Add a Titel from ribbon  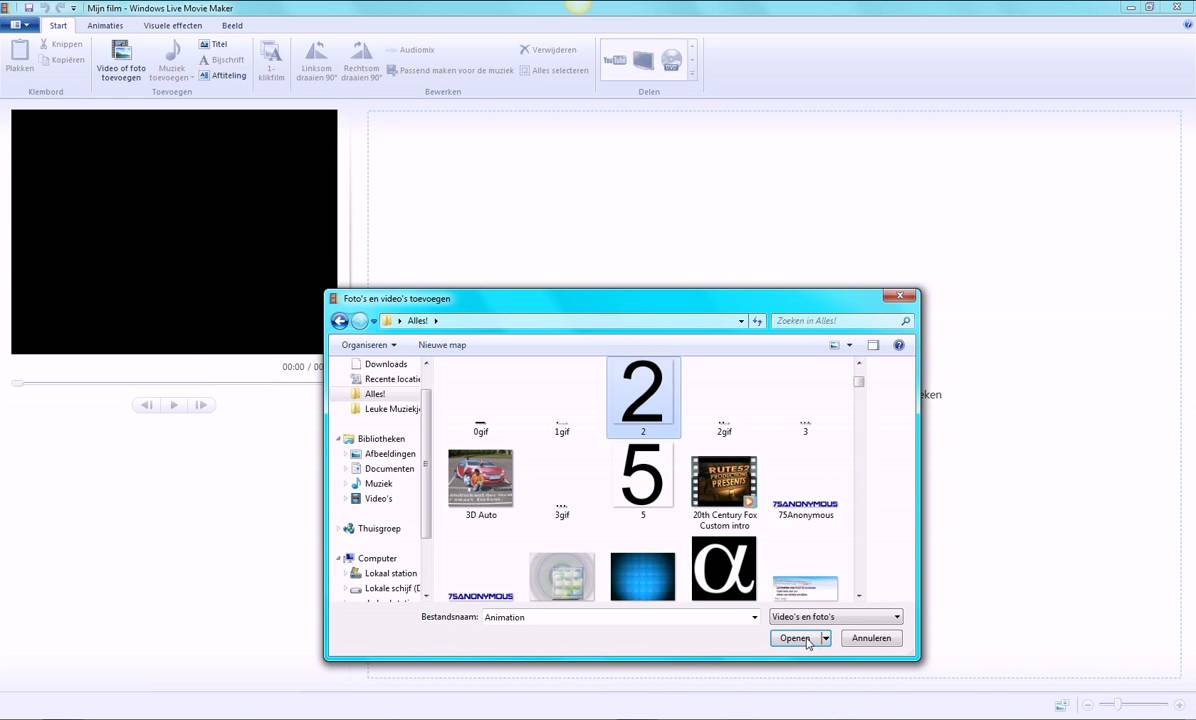click(213, 44)
